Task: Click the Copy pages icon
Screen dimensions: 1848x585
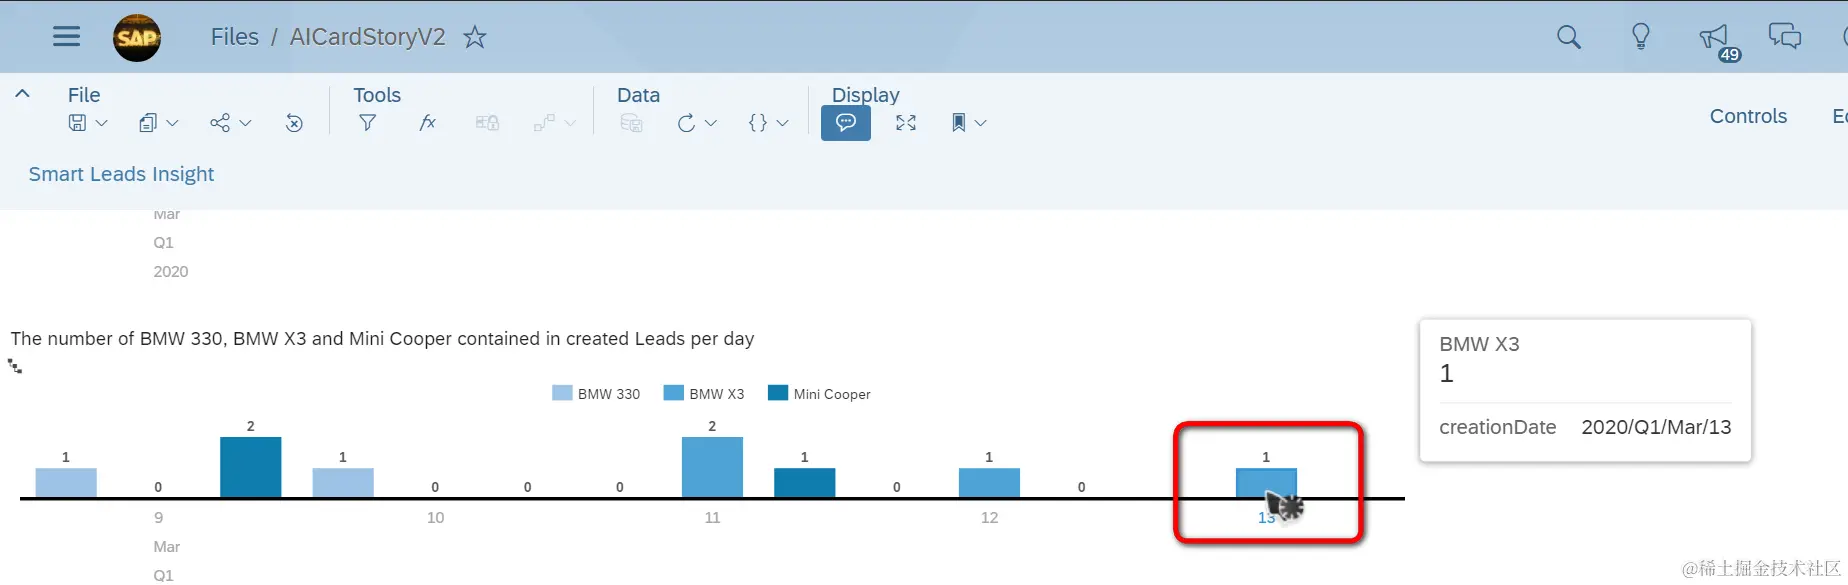Action: [148, 123]
